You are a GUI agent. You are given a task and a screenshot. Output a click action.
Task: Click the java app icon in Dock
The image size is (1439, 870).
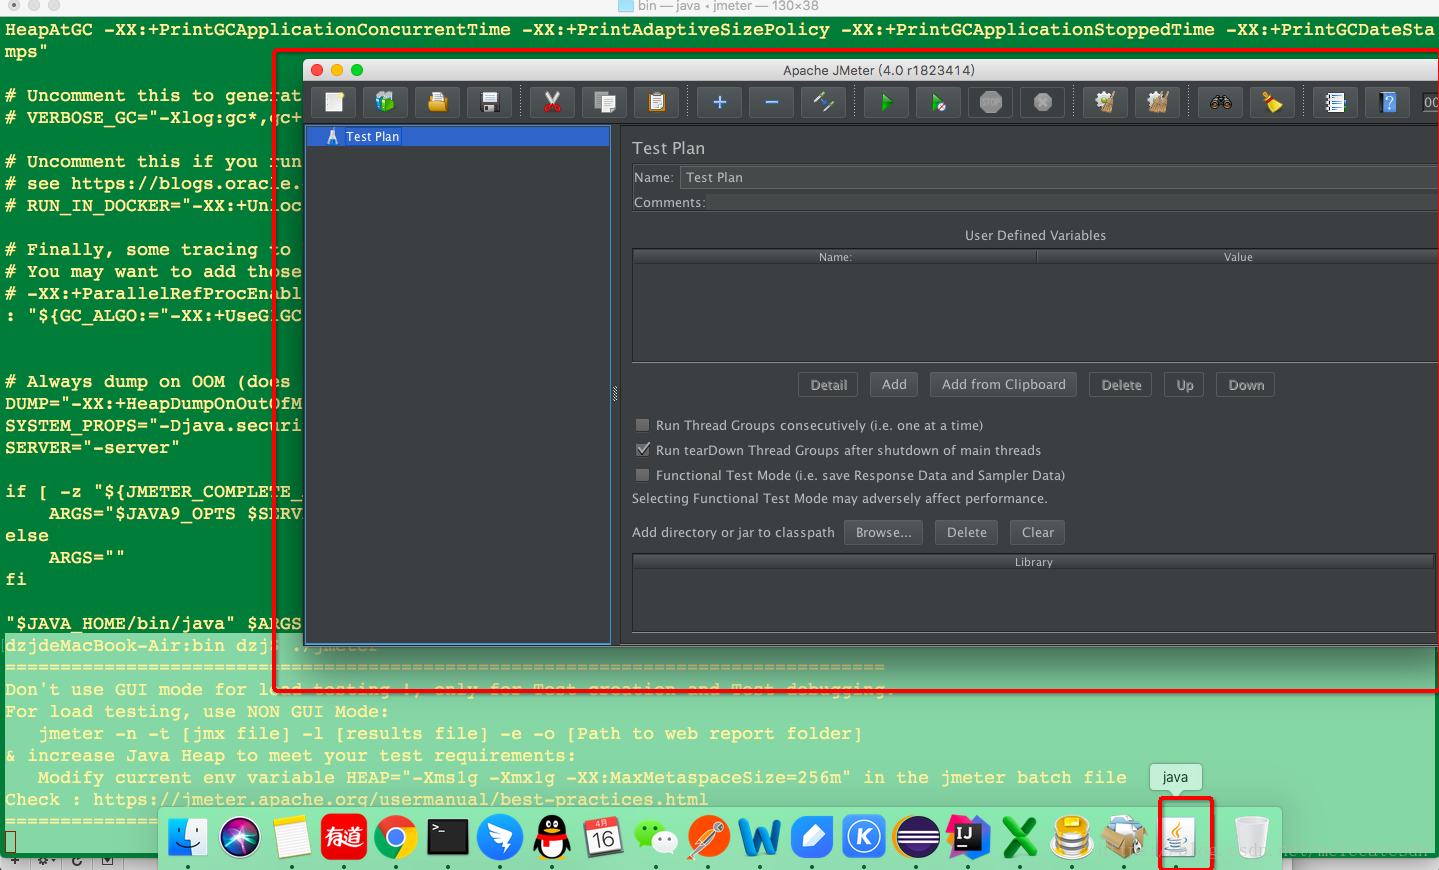point(1178,837)
